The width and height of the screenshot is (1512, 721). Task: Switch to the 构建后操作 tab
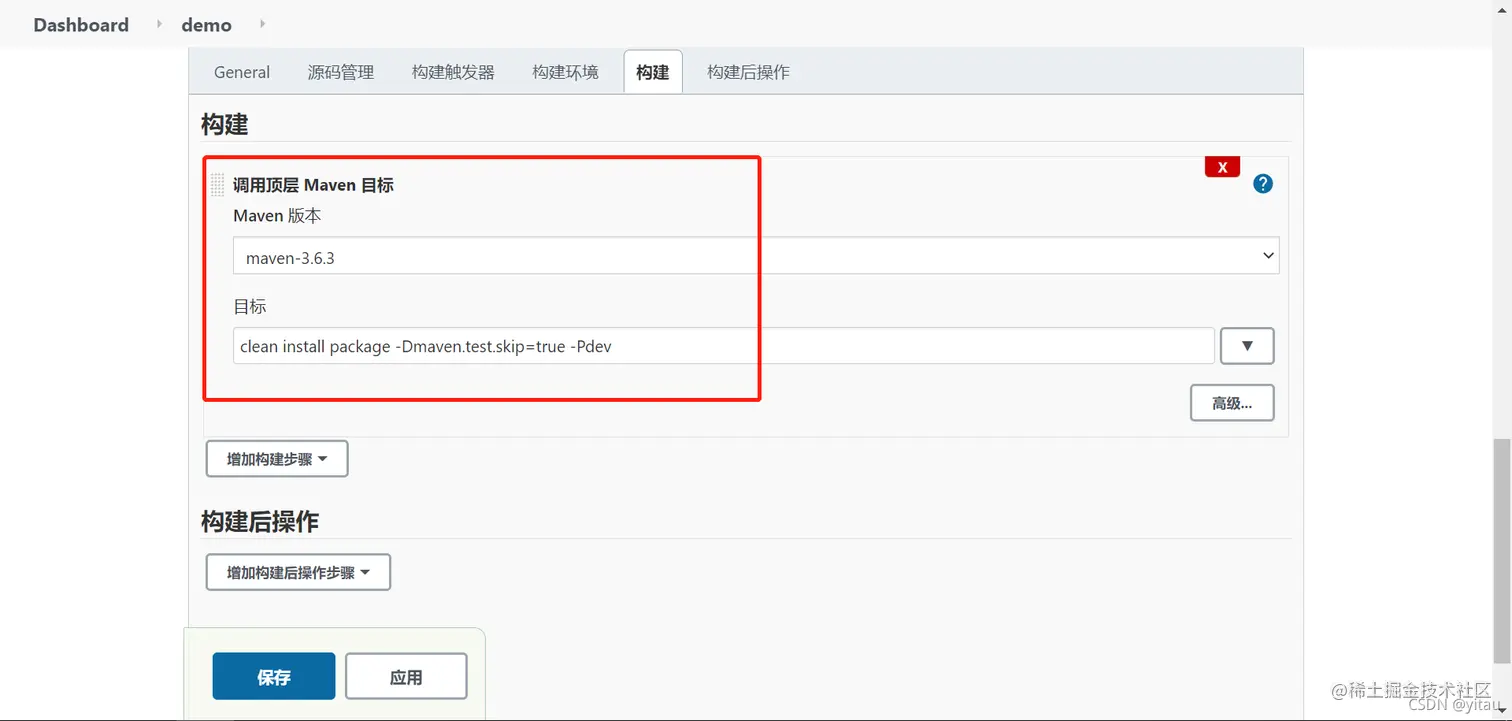click(x=748, y=72)
